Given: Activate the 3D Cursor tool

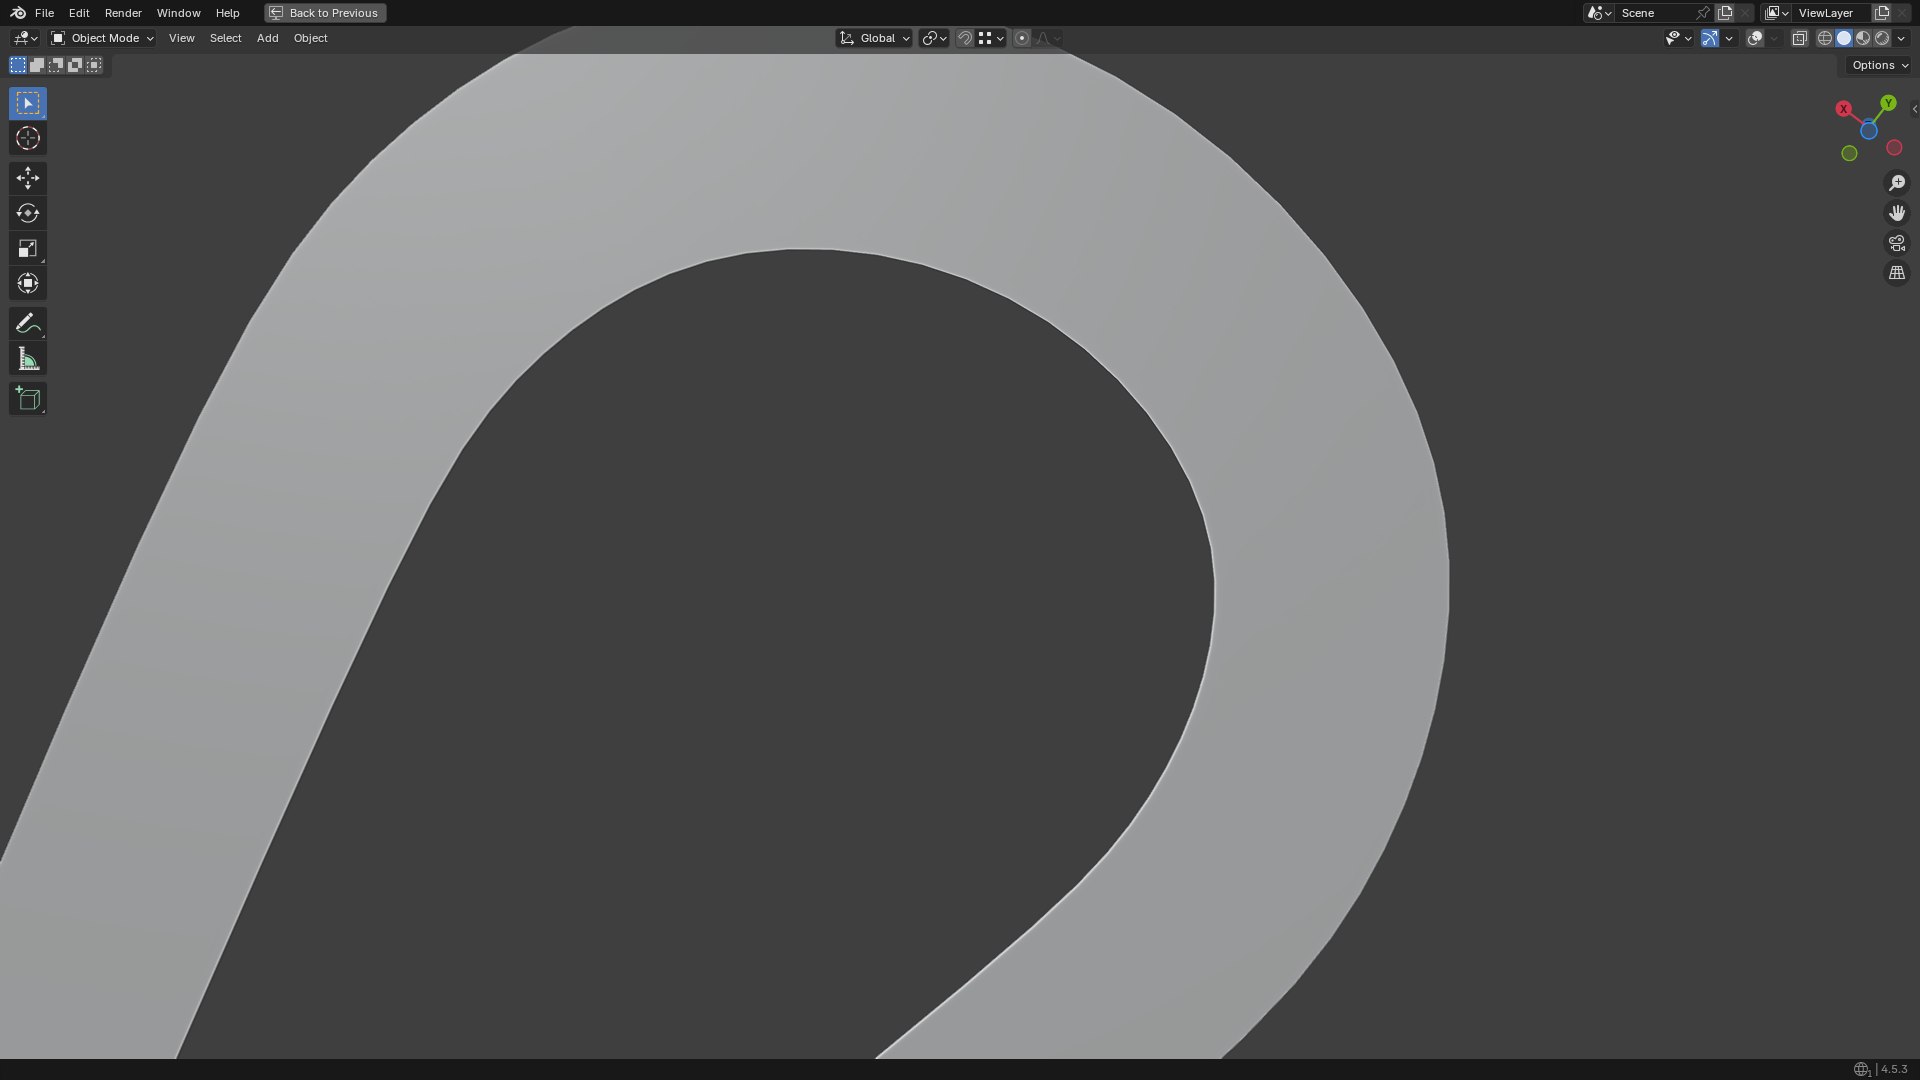Looking at the screenshot, I should click(x=28, y=138).
